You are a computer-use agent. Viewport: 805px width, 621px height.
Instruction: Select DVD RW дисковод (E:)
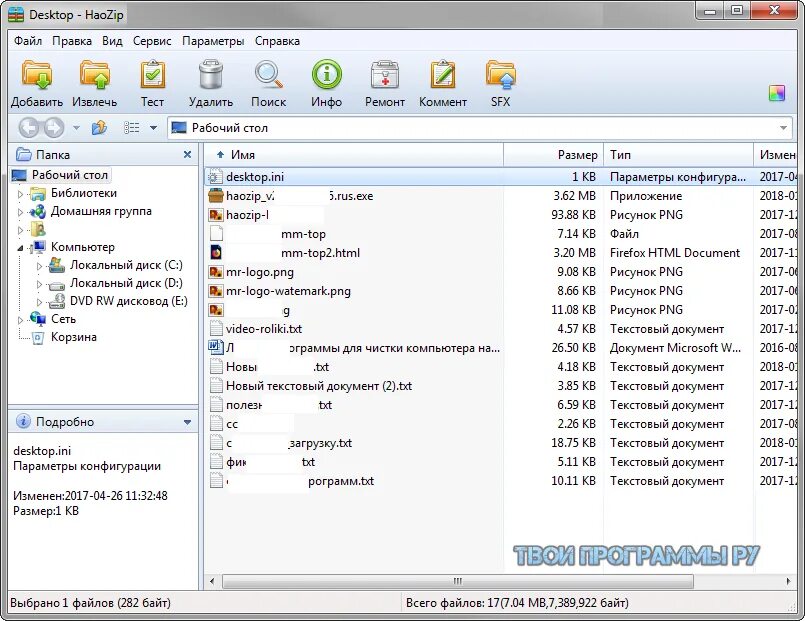coord(129,301)
